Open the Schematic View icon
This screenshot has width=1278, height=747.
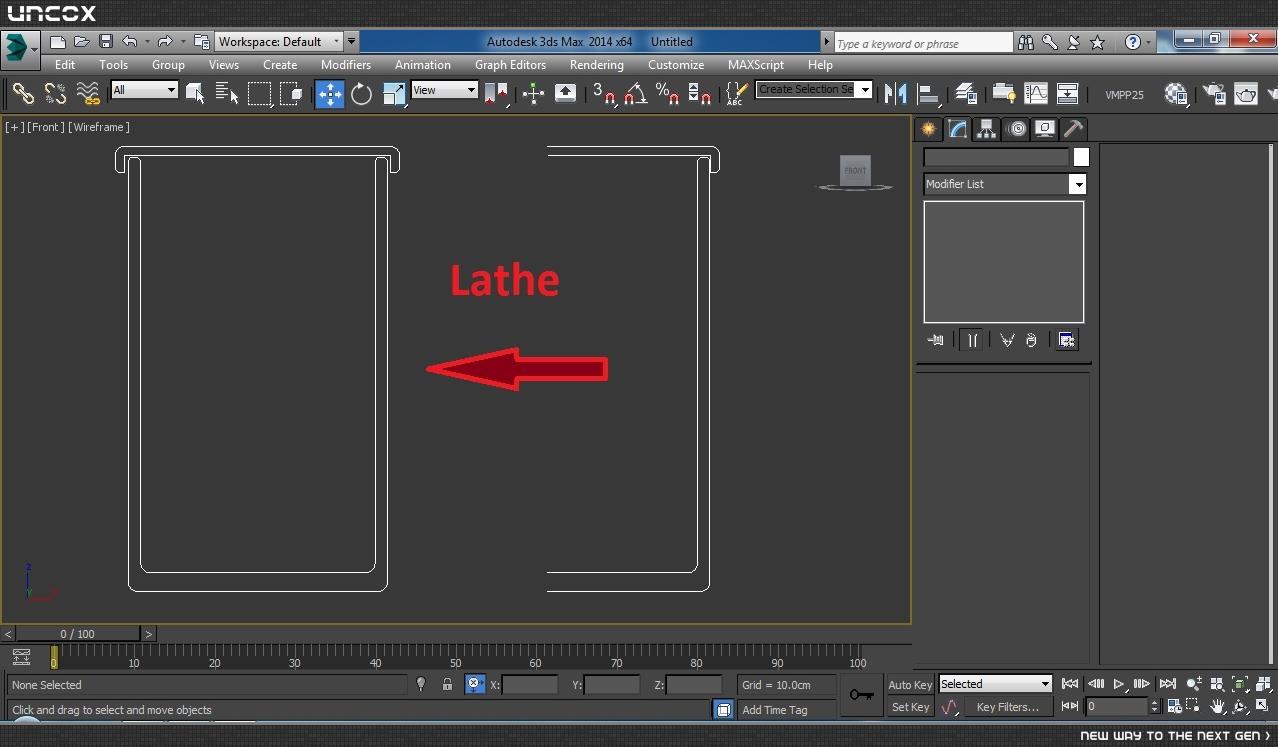click(x=1068, y=94)
